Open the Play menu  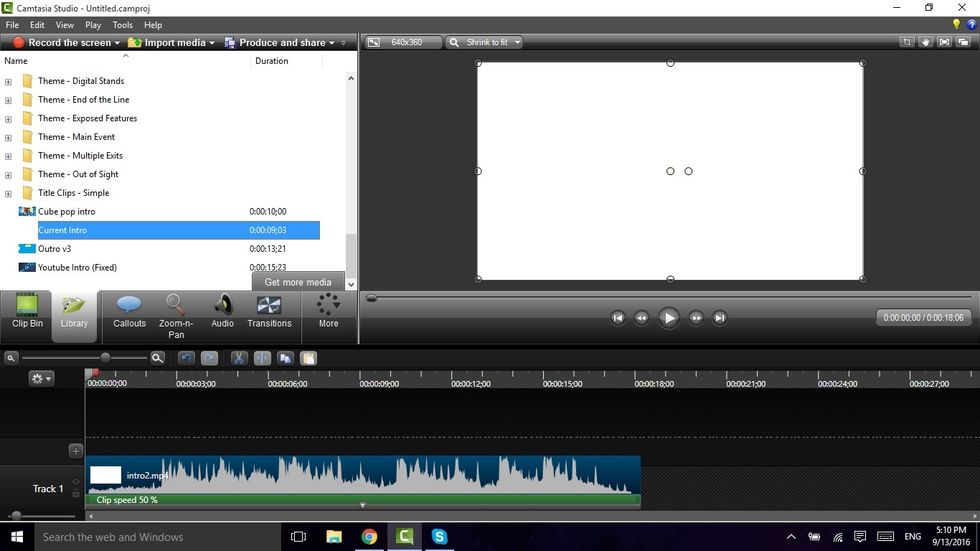(x=93, y=25)
